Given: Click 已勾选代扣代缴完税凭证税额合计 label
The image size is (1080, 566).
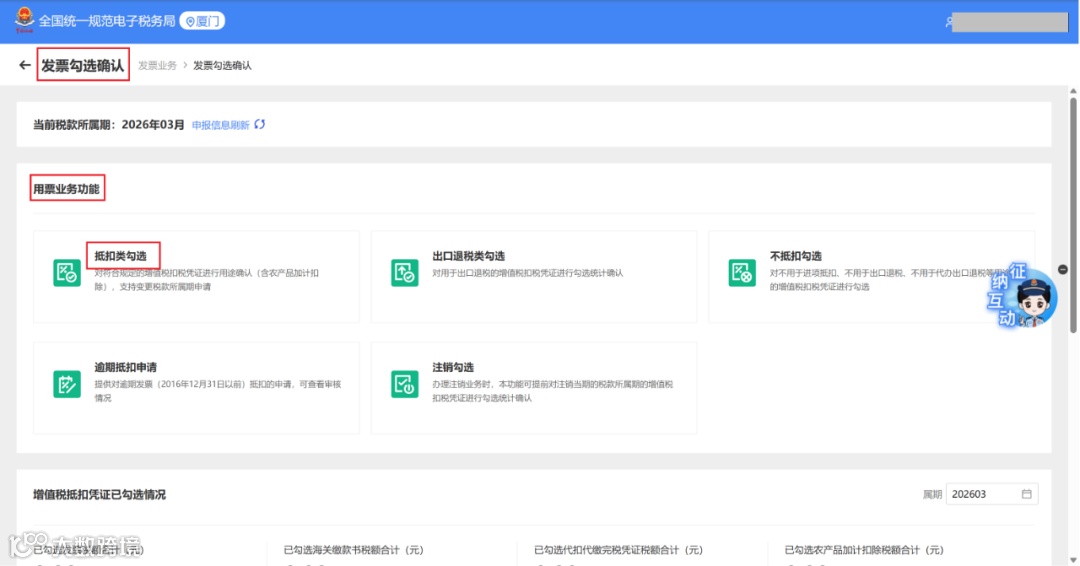Looking at the screenshot, I should pyautogui.click(x=618, y=550).
